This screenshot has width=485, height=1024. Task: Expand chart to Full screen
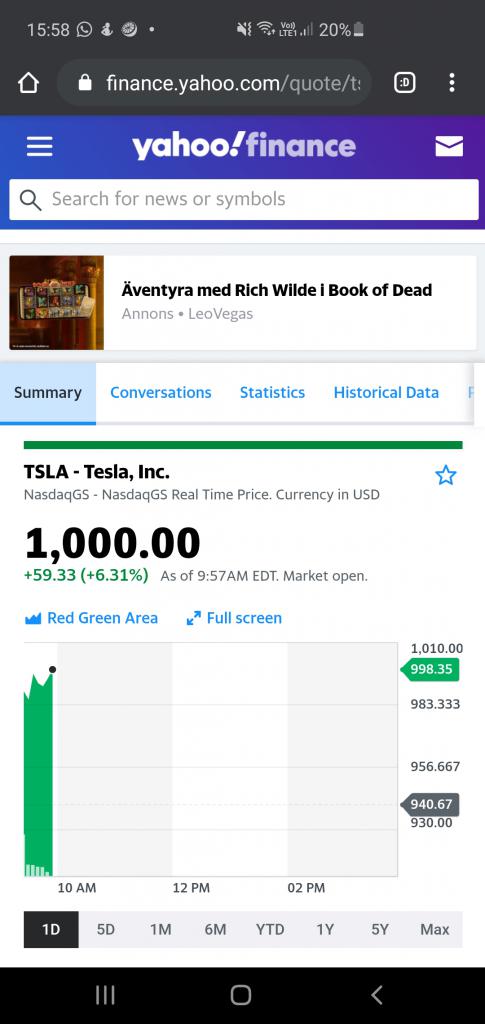(x=234, y=618)
